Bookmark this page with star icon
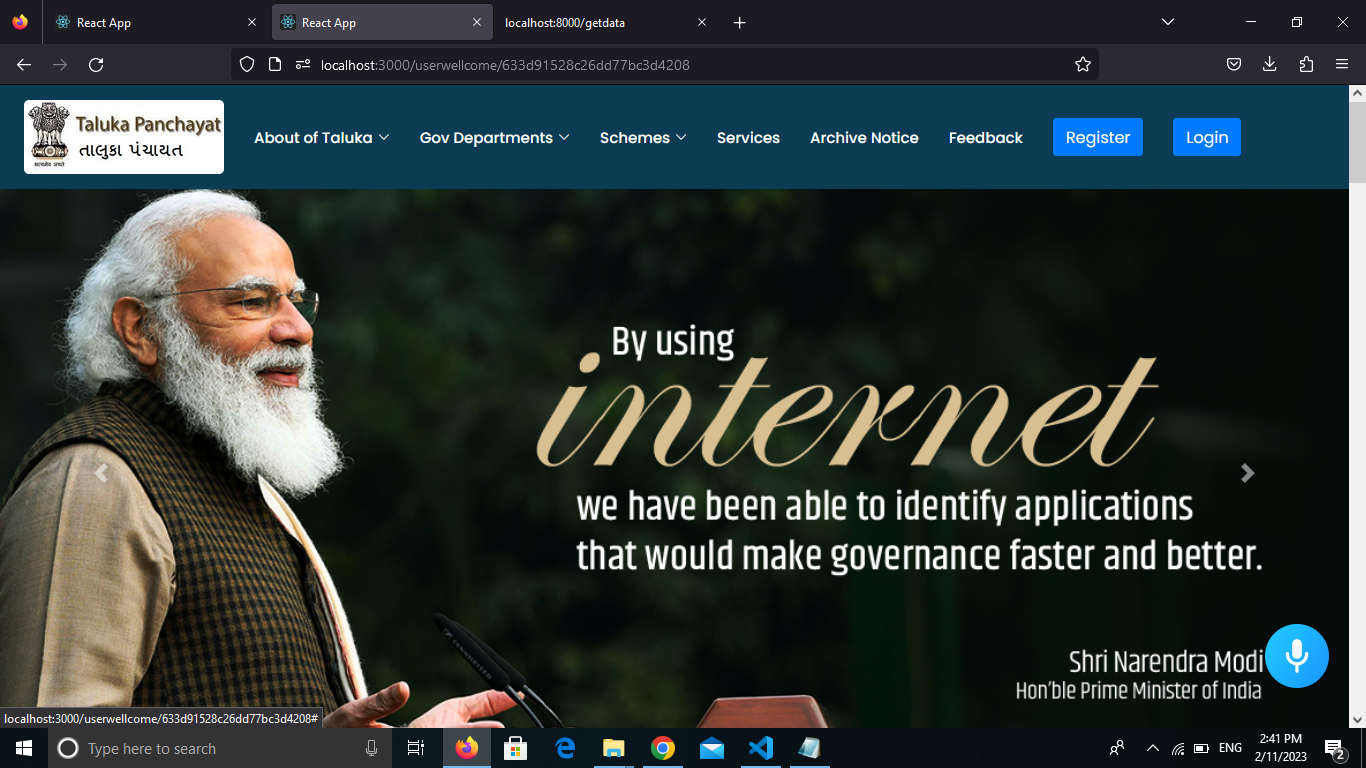The width and height of the screenshot is (1366, 768). pyautogui.click(x=1082, y=65)
